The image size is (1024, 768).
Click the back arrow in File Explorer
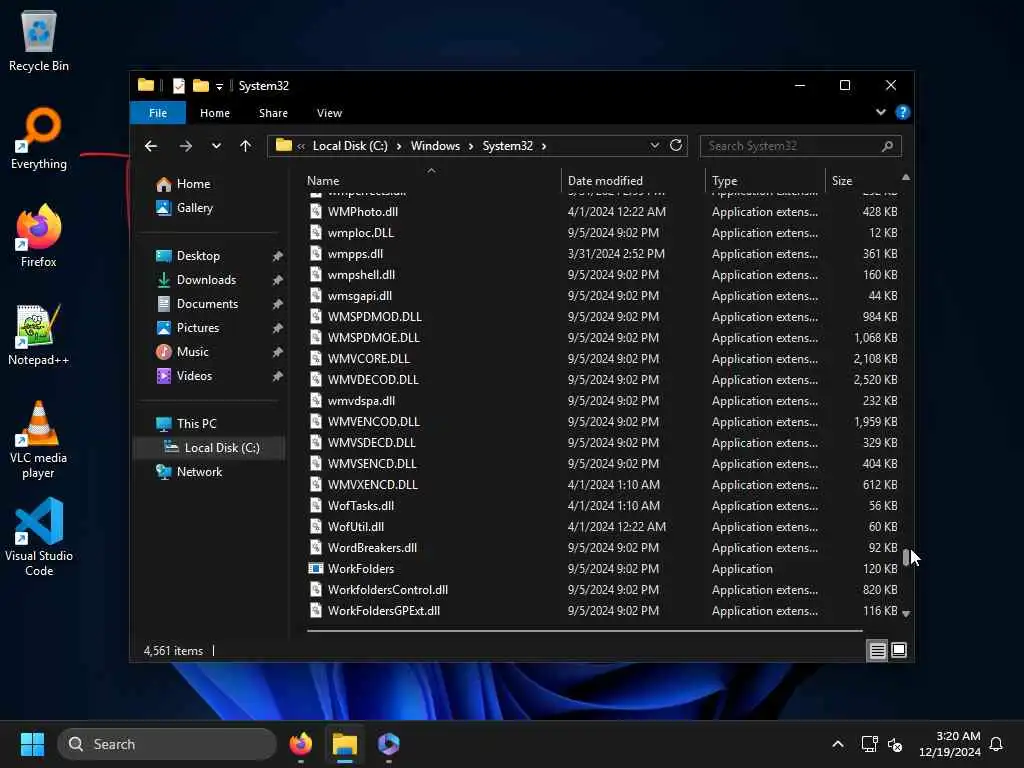[x=151, y=146]
